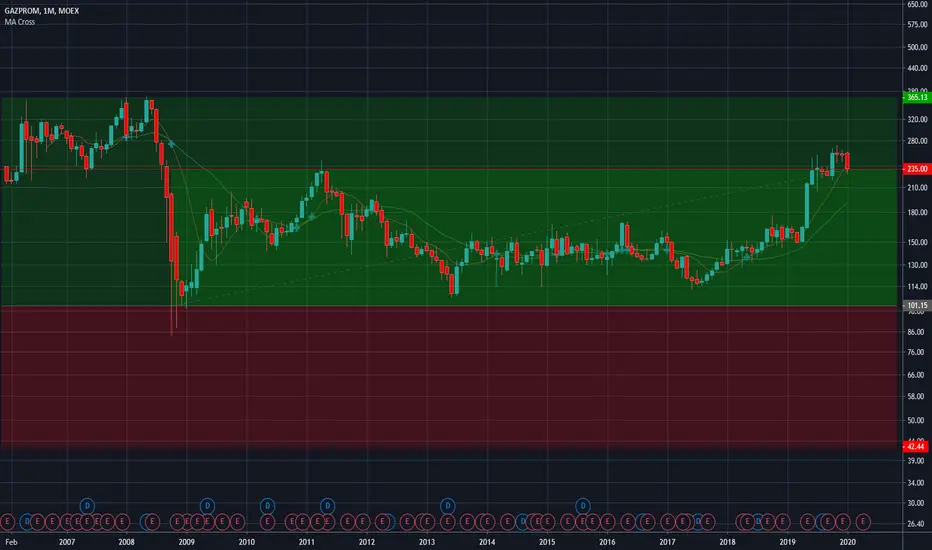The image size is (932, 550).
Task: Click the 2011 label on the time axis
Action: pos(307,542)
